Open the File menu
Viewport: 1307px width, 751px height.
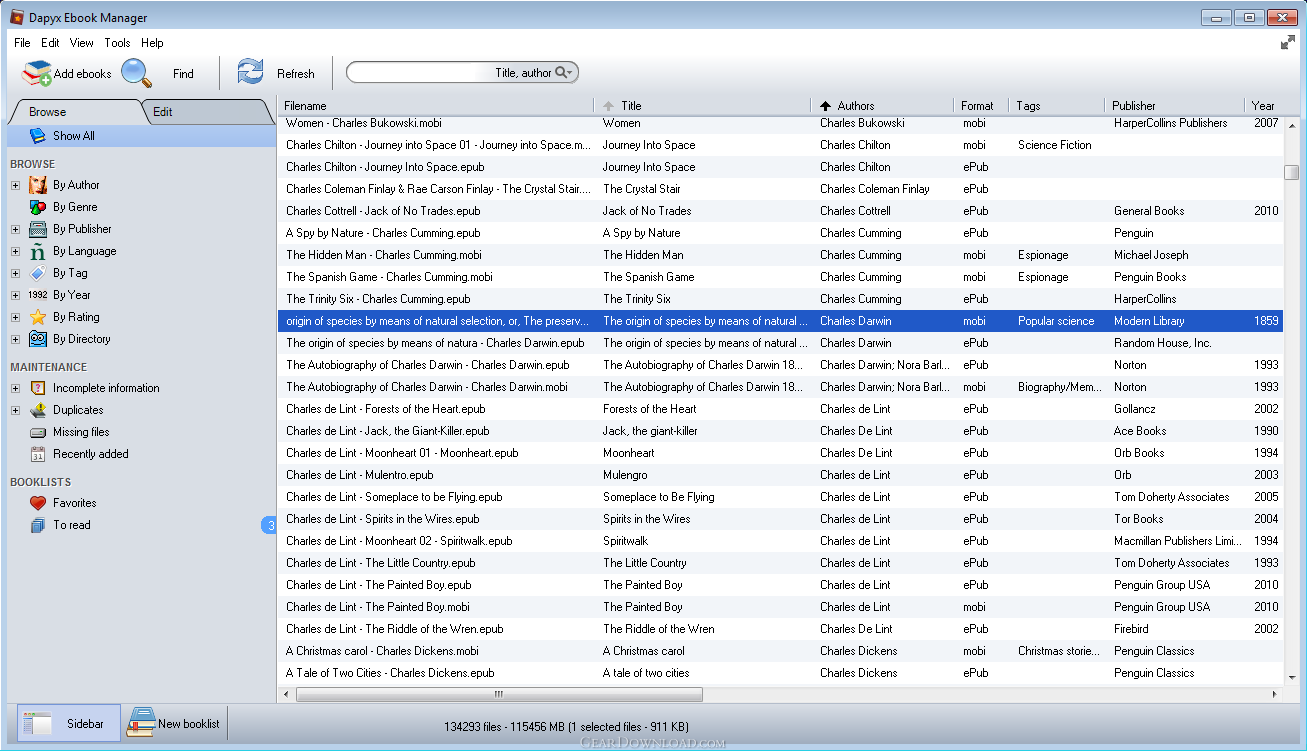coord(23,43)
